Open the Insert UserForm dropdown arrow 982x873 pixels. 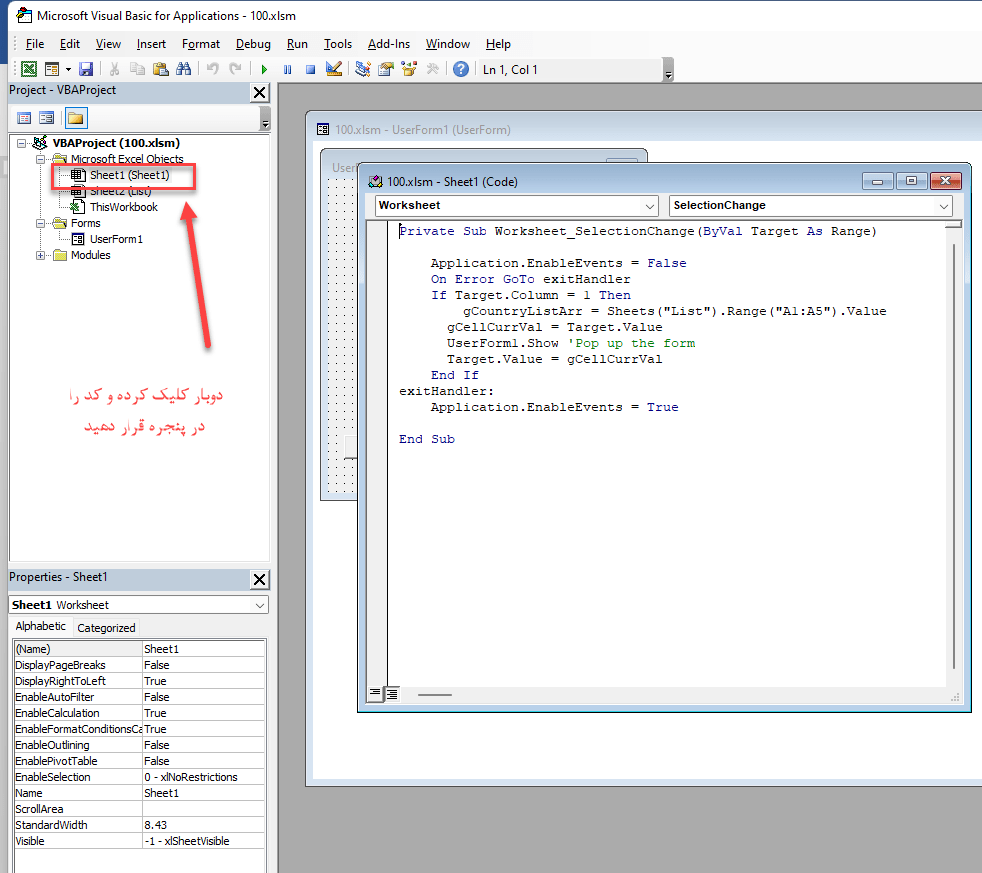point(68,69)
